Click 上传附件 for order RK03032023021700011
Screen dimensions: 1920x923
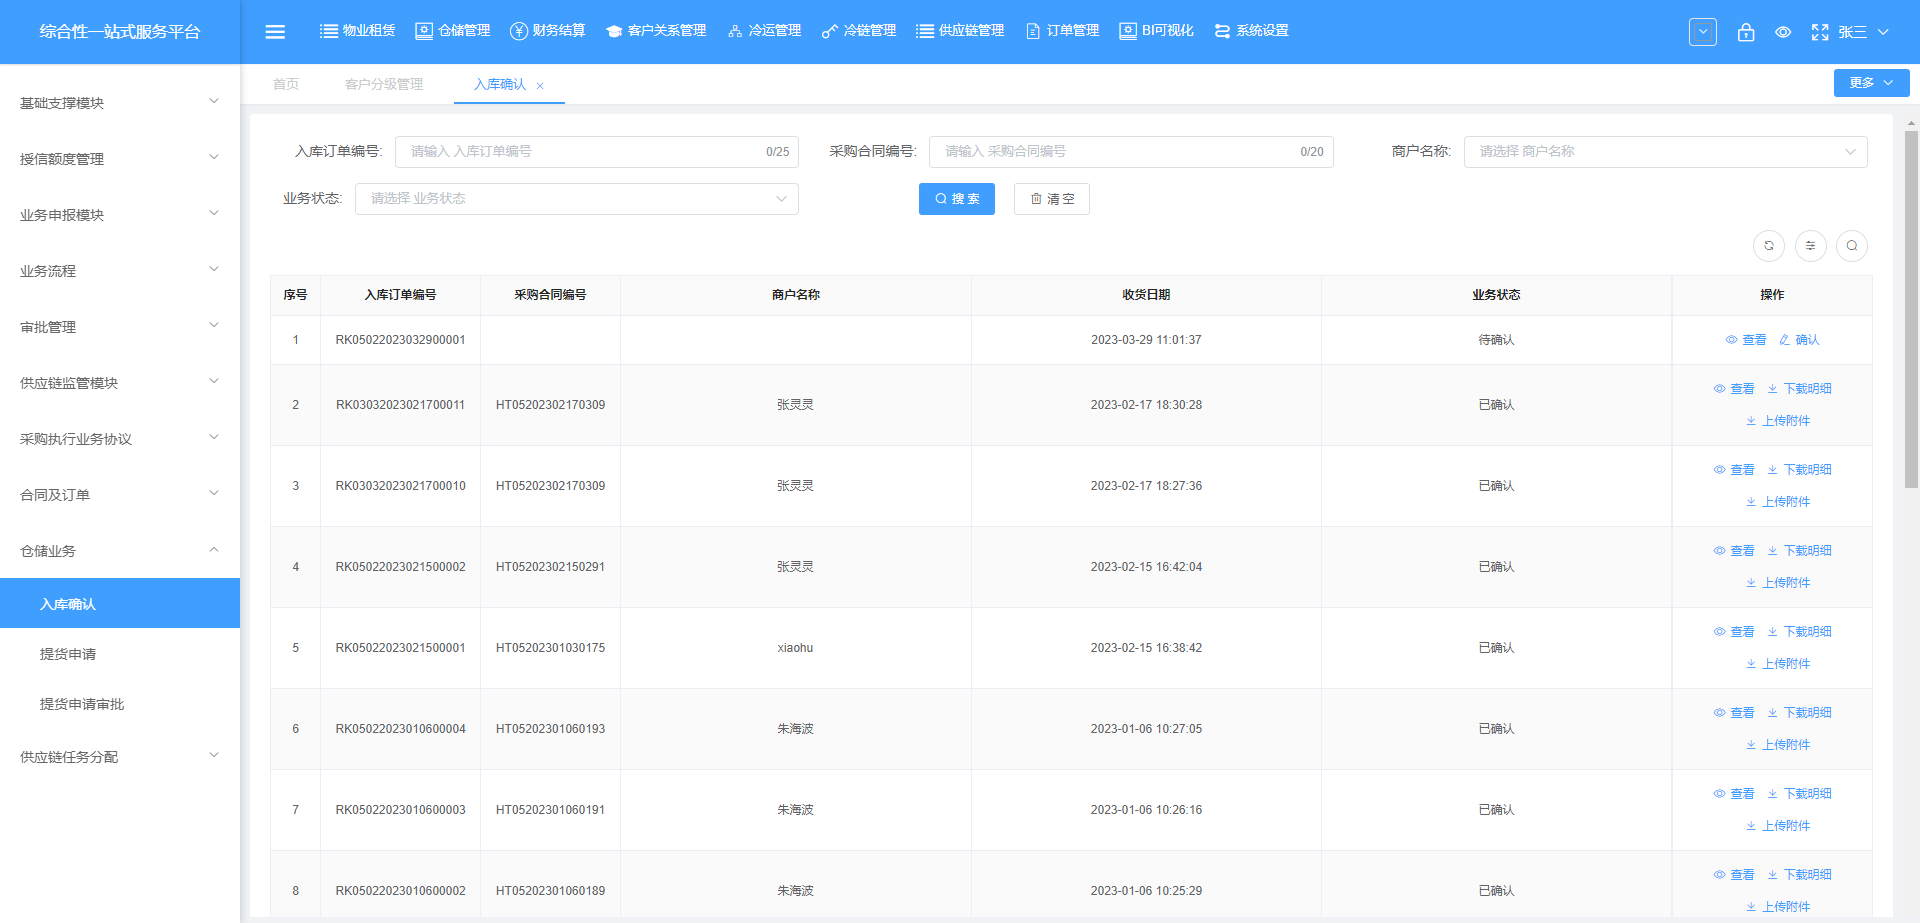[1778, 421]
